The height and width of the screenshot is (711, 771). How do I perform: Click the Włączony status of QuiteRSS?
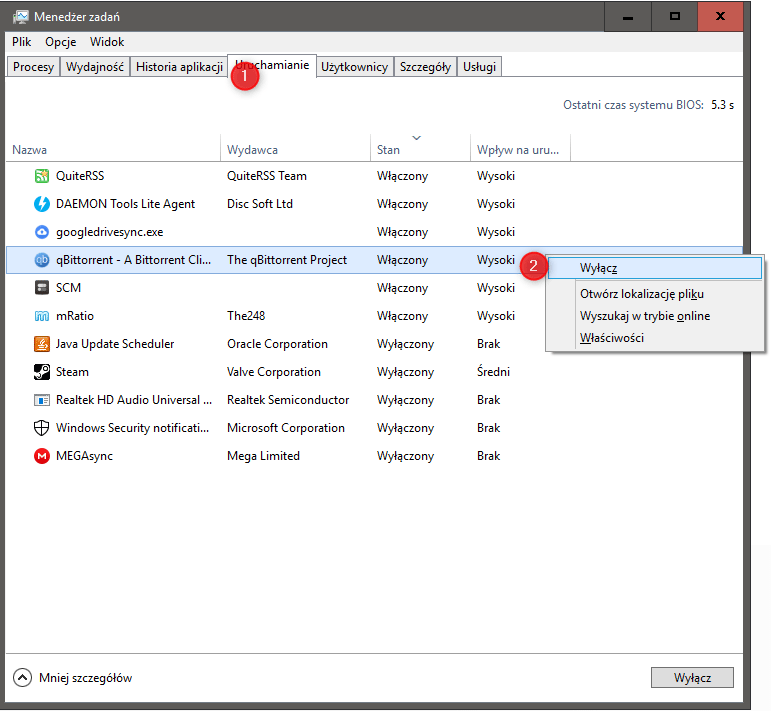402,176
